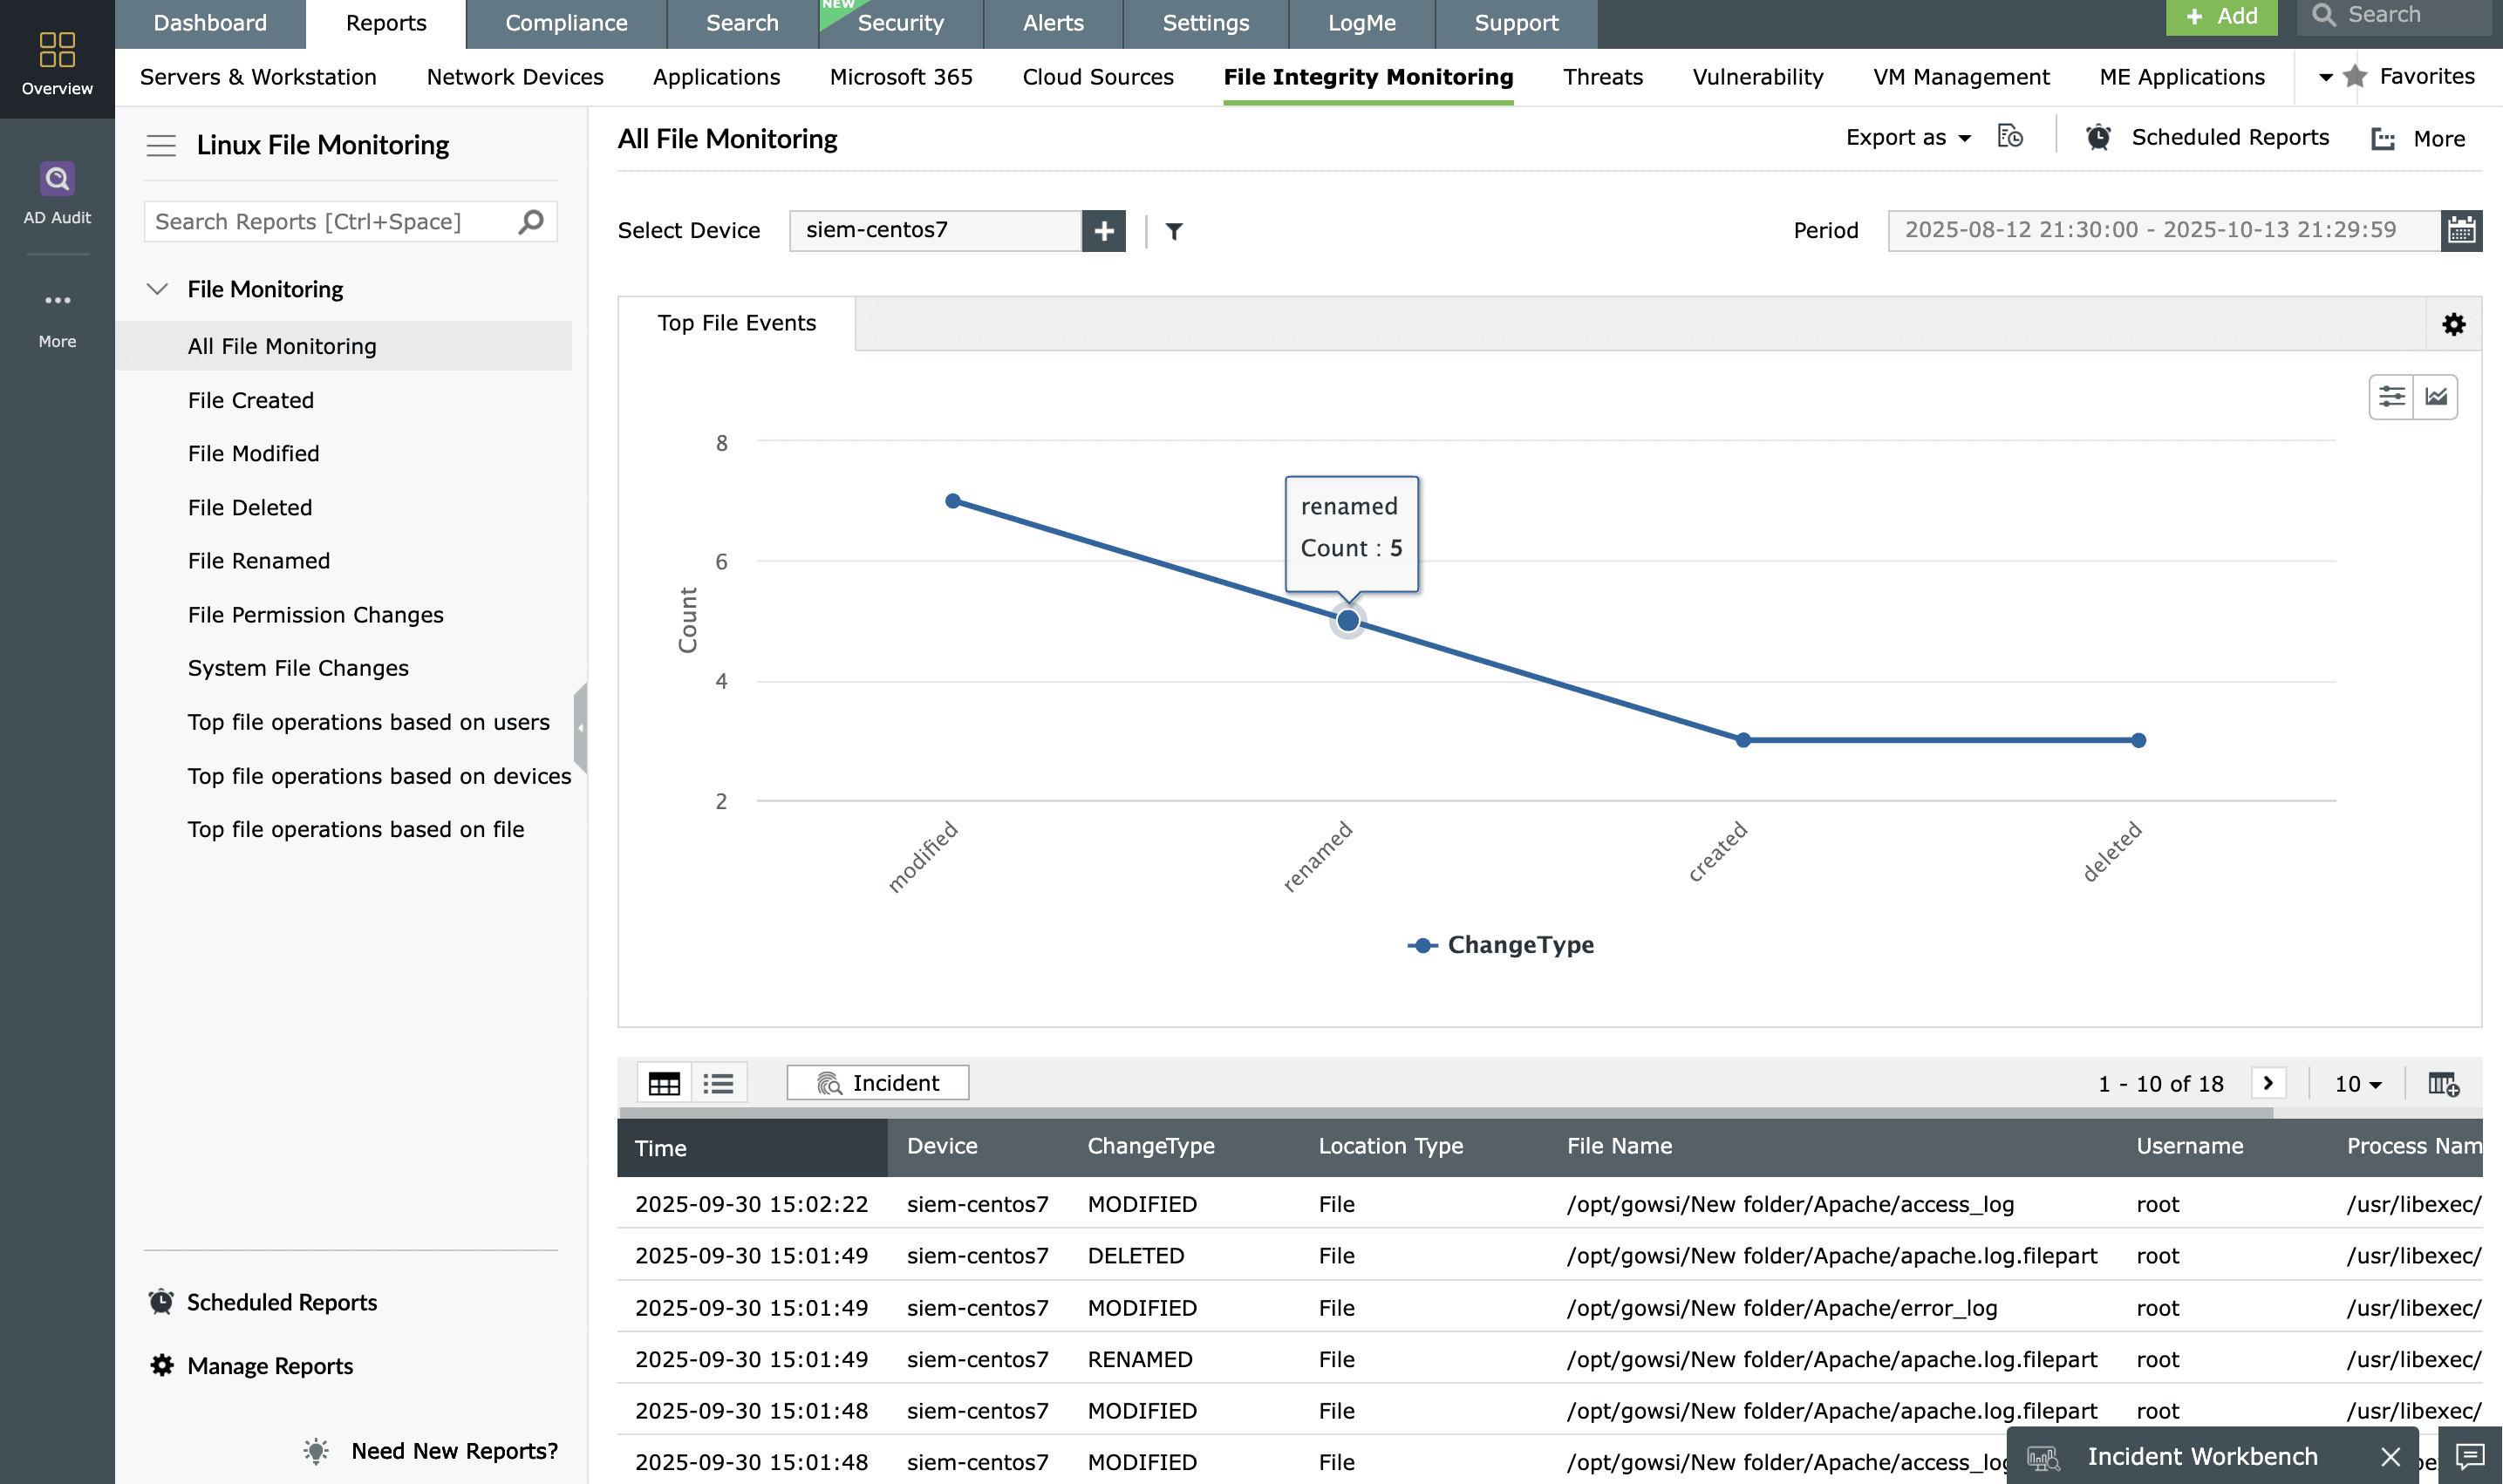2503x1484 pixels.
Task: Click the Search Reports input field
Action: (330, 222)
